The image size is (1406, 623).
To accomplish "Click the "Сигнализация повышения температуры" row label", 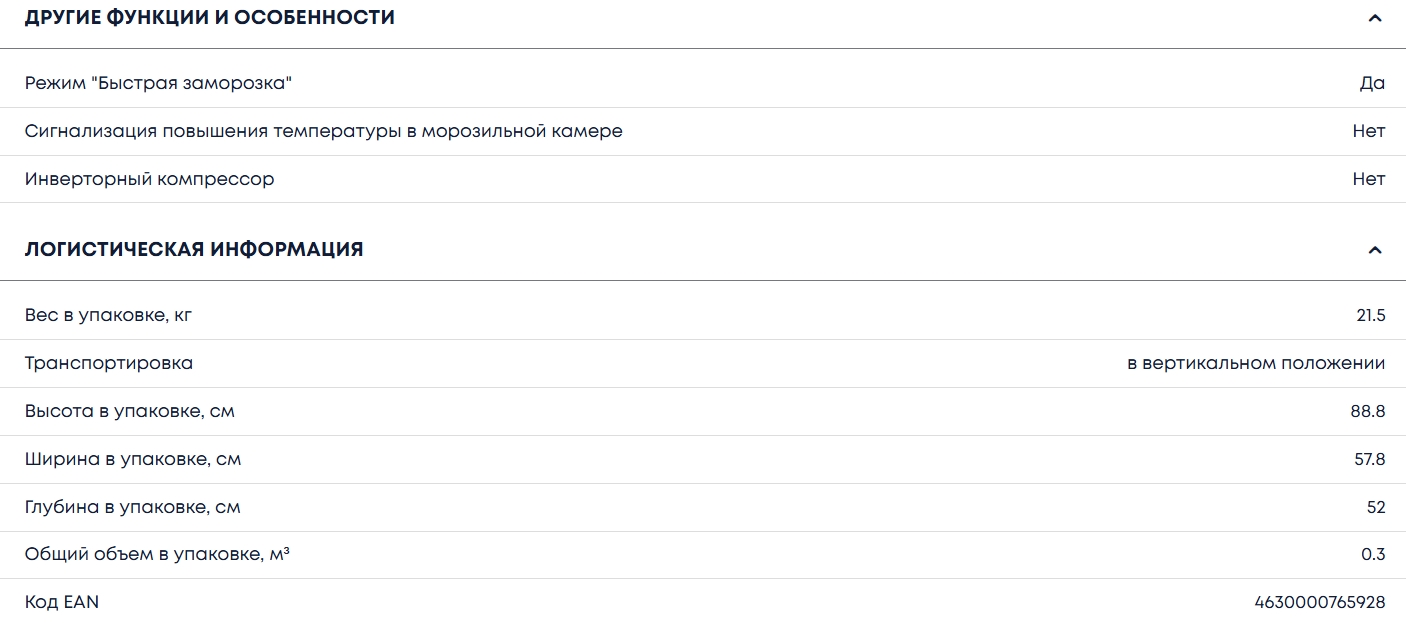I will coord(323,131).
